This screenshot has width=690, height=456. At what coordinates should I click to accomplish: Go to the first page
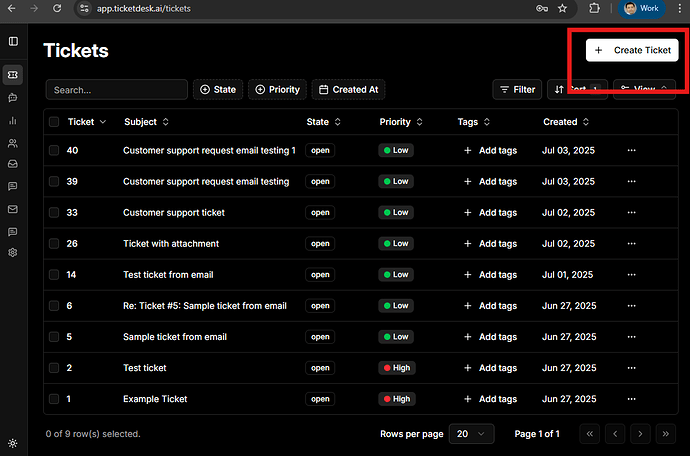(590, 434)
